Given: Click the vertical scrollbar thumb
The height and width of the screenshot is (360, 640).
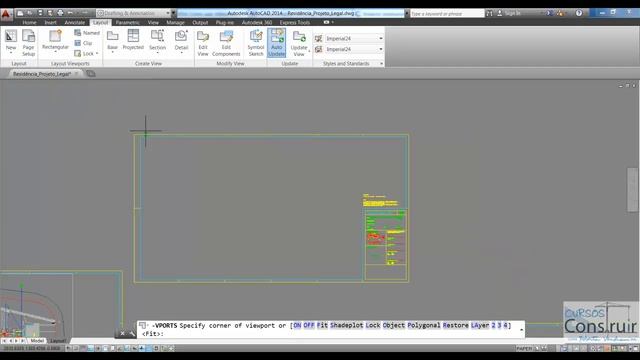Looking at the screenshot, I should pyautogui.click(x=632, y=190).
